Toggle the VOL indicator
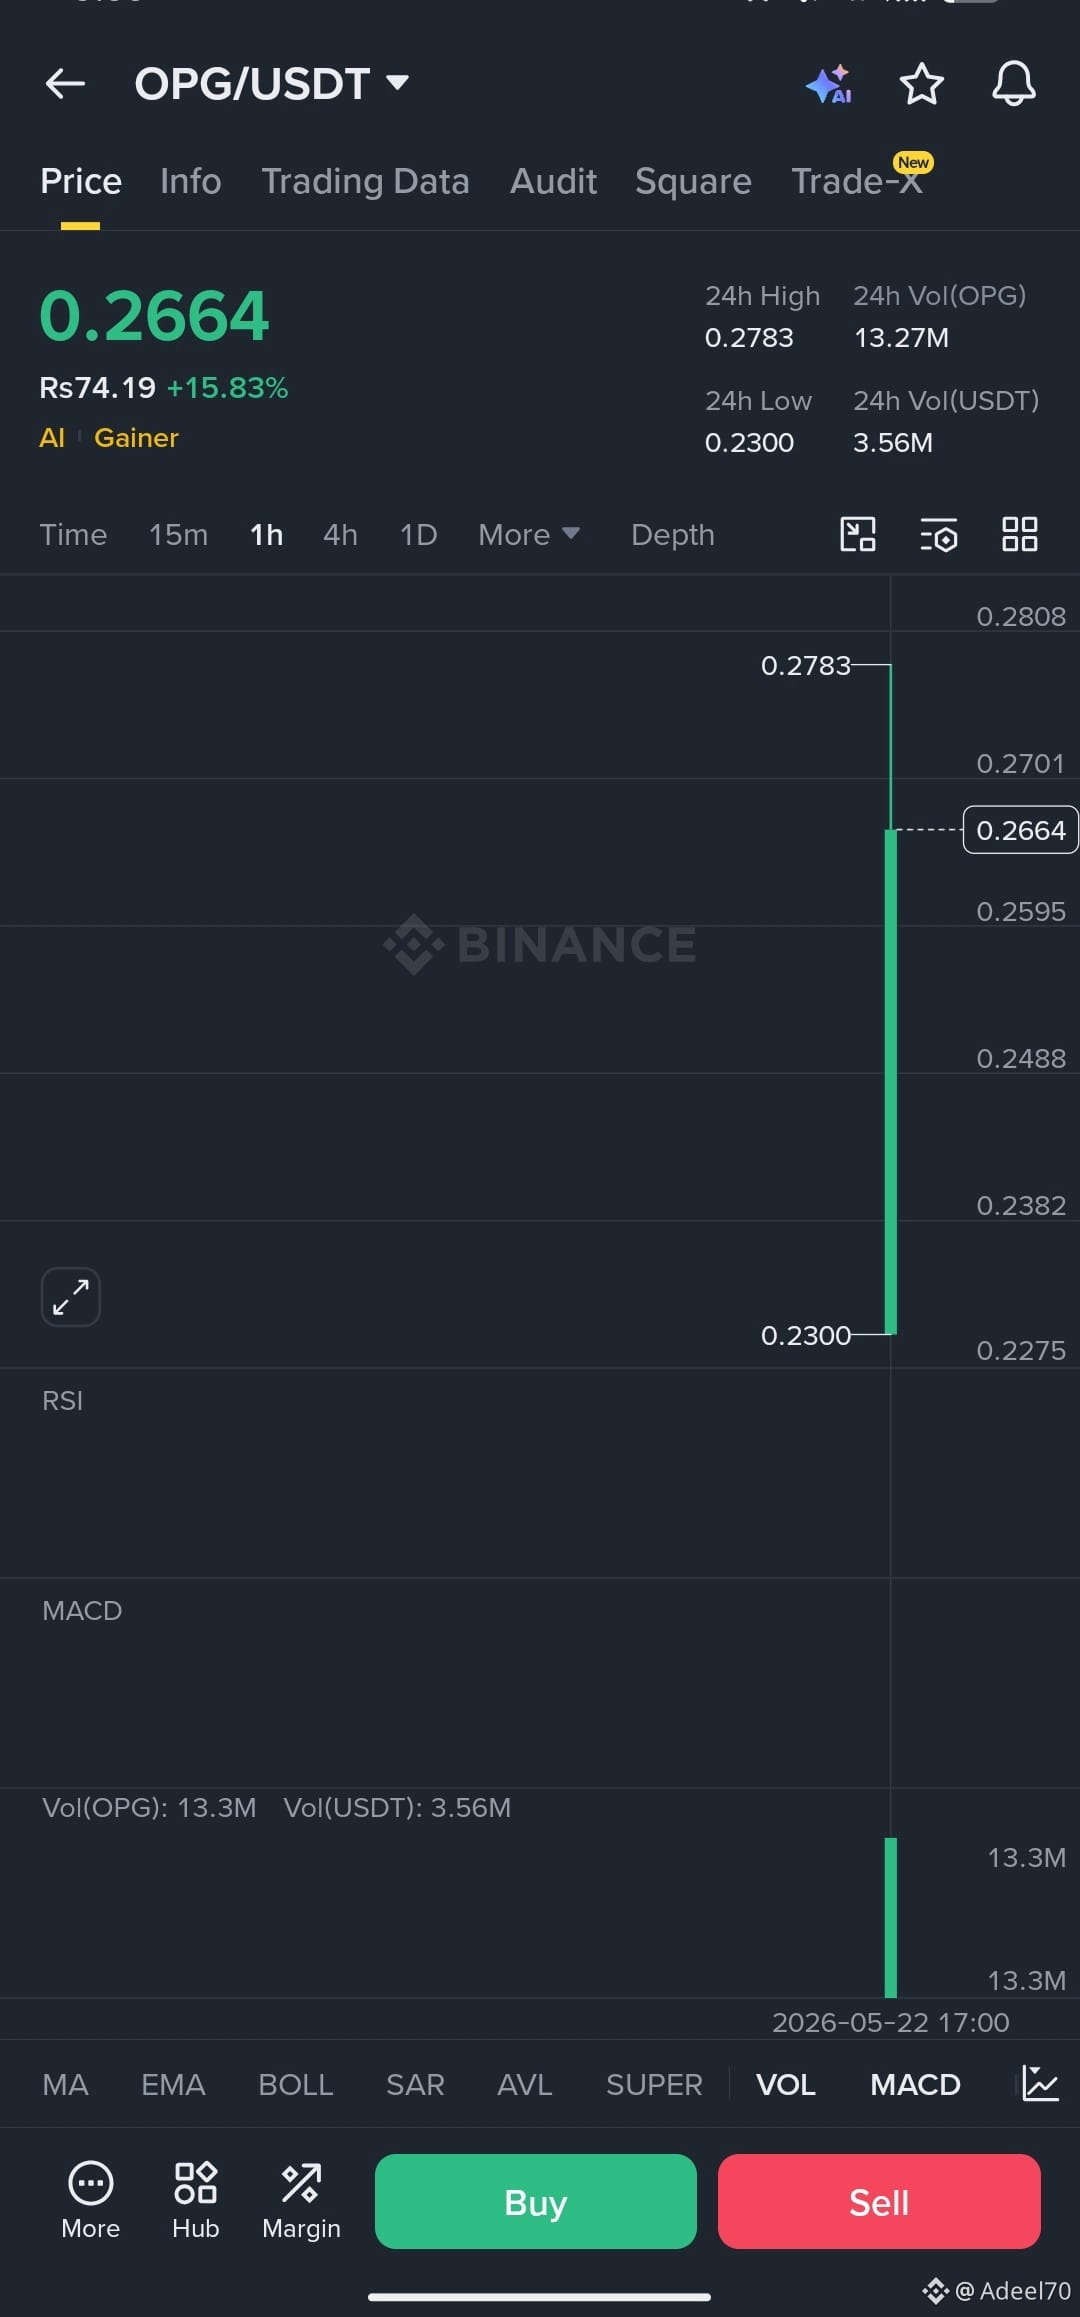Screen dimensions: 1080x2317 (x=786, y=2085)
